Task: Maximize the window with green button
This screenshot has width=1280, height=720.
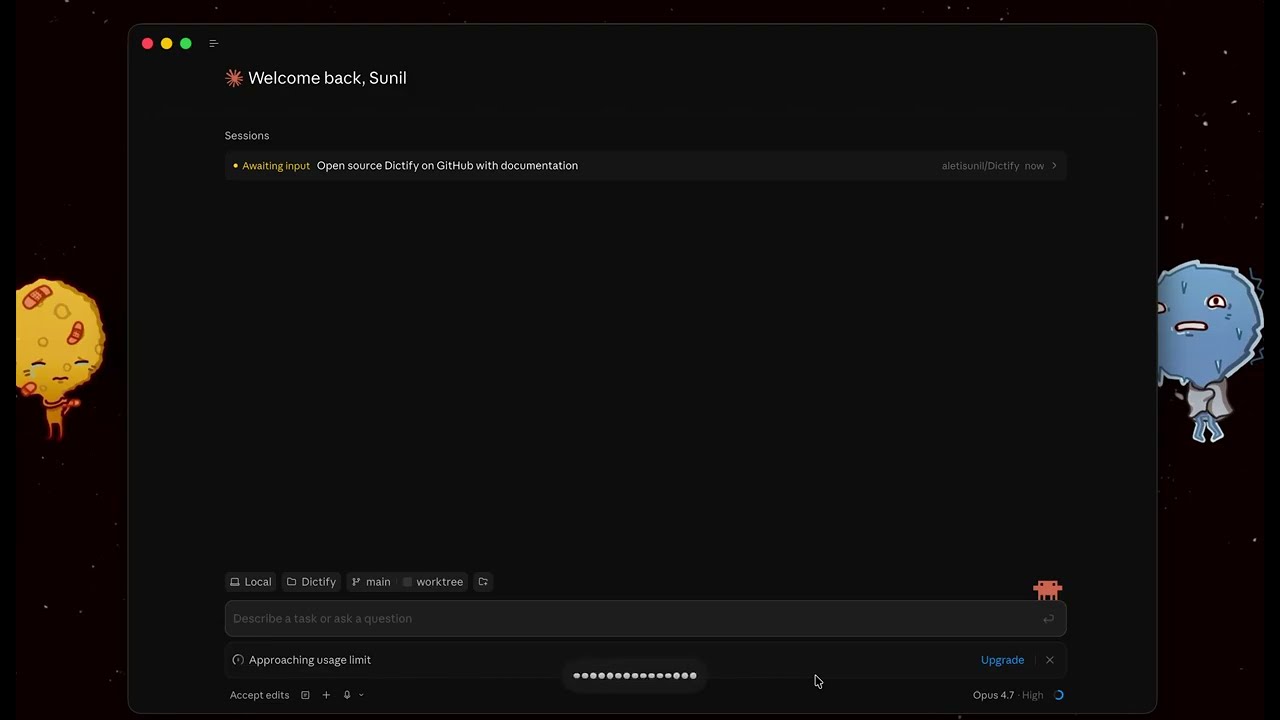Action: point(185,43)
